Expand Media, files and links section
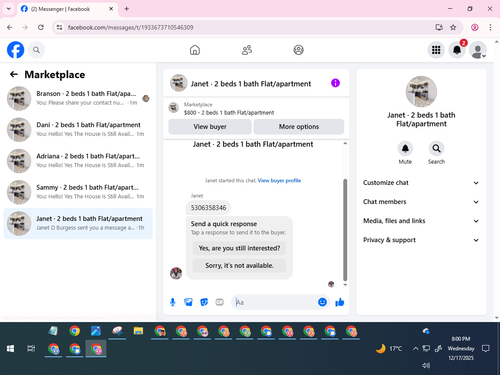This screenshot has width=500, height=375. [421, 221]
